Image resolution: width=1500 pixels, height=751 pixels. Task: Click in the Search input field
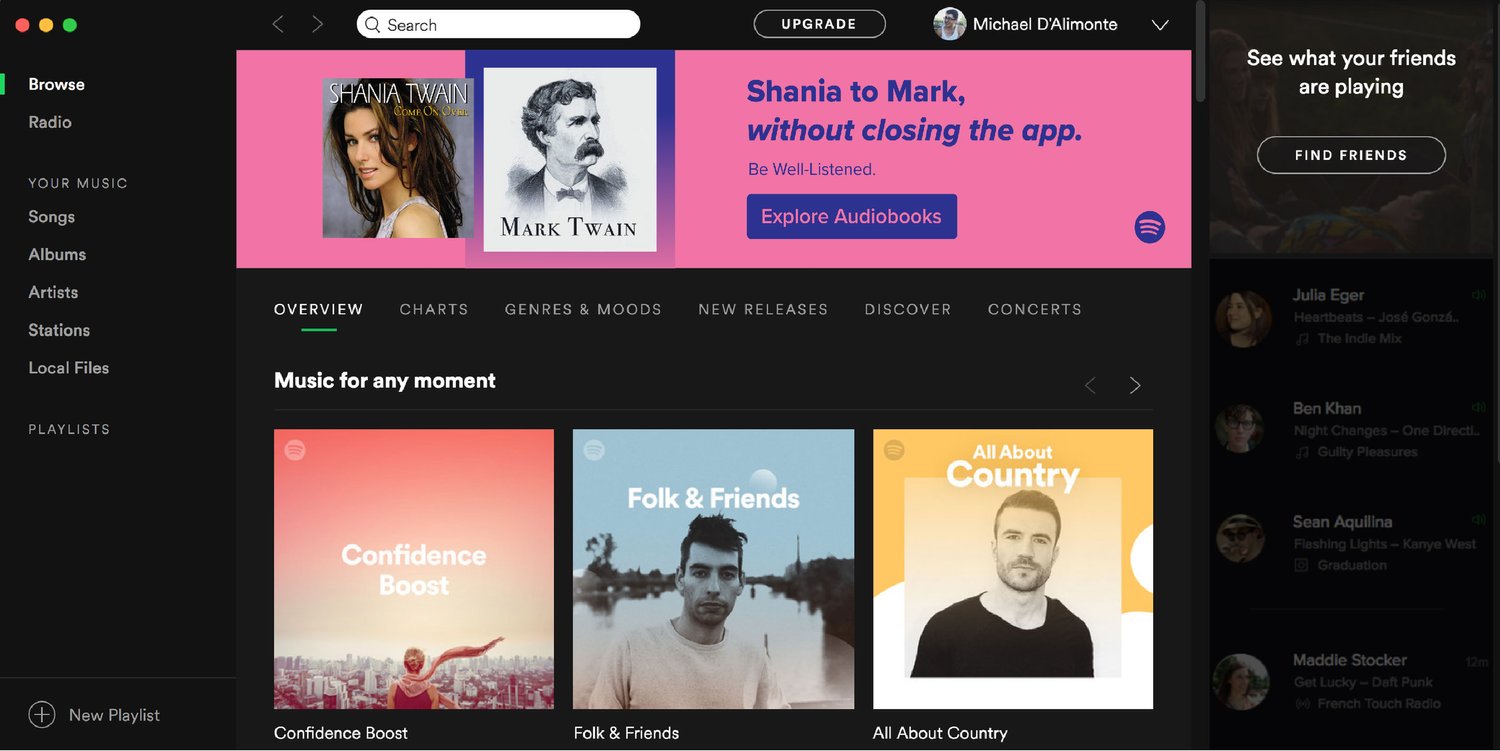(x=498, y=24)
